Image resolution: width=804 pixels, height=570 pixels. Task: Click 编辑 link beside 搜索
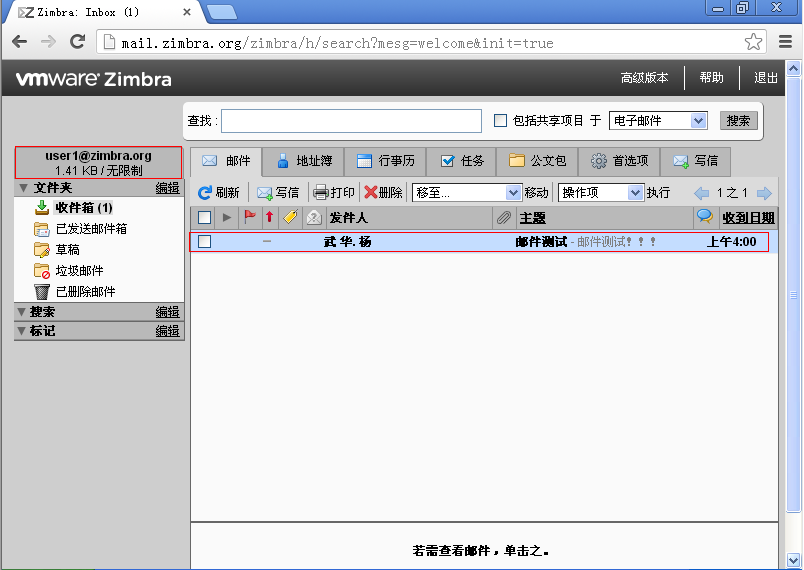(x=168, y=312)
